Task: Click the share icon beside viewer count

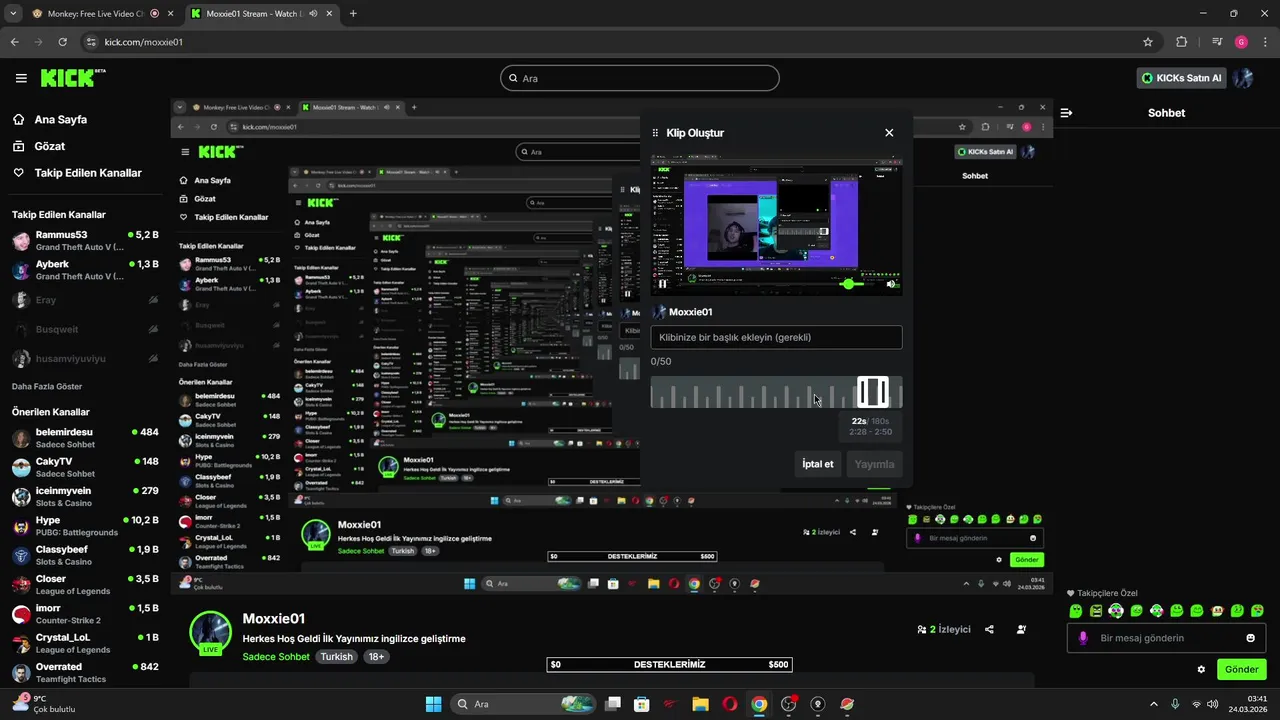Action: pyautogui.click(x=989, y=629)
